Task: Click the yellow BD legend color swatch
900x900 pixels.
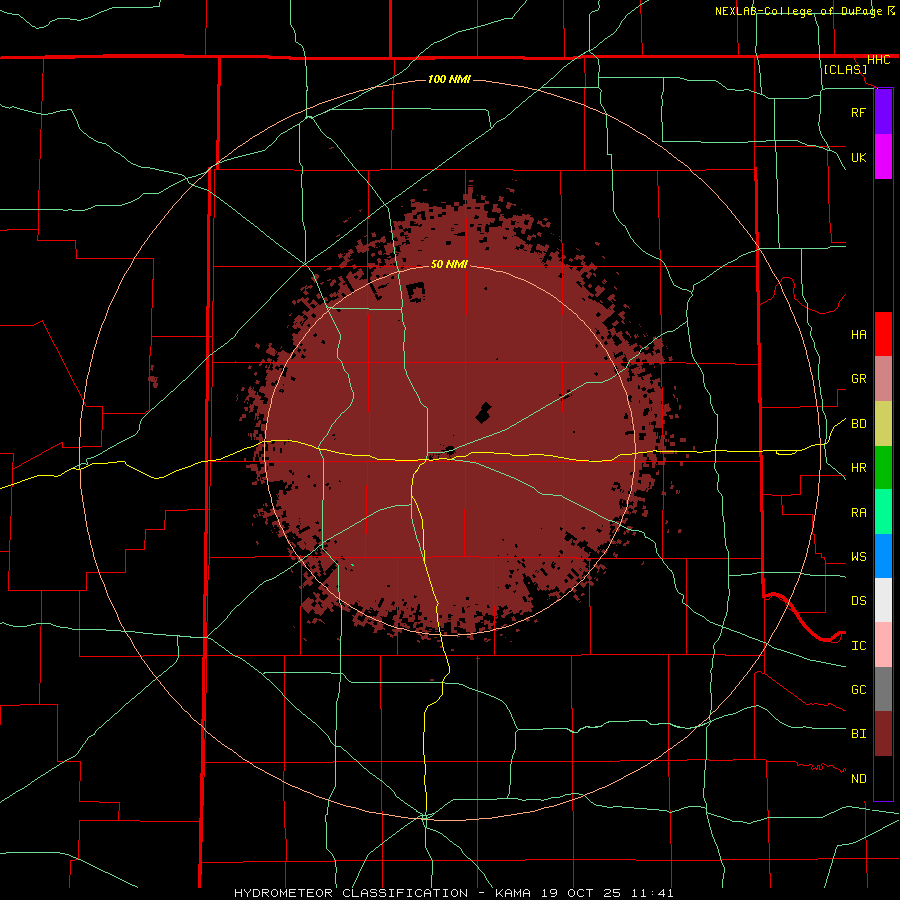Action: [x=883, y=424]
